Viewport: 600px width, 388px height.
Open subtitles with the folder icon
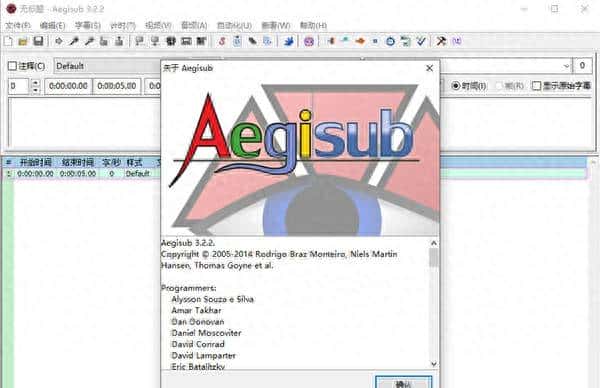pos(23,41)
